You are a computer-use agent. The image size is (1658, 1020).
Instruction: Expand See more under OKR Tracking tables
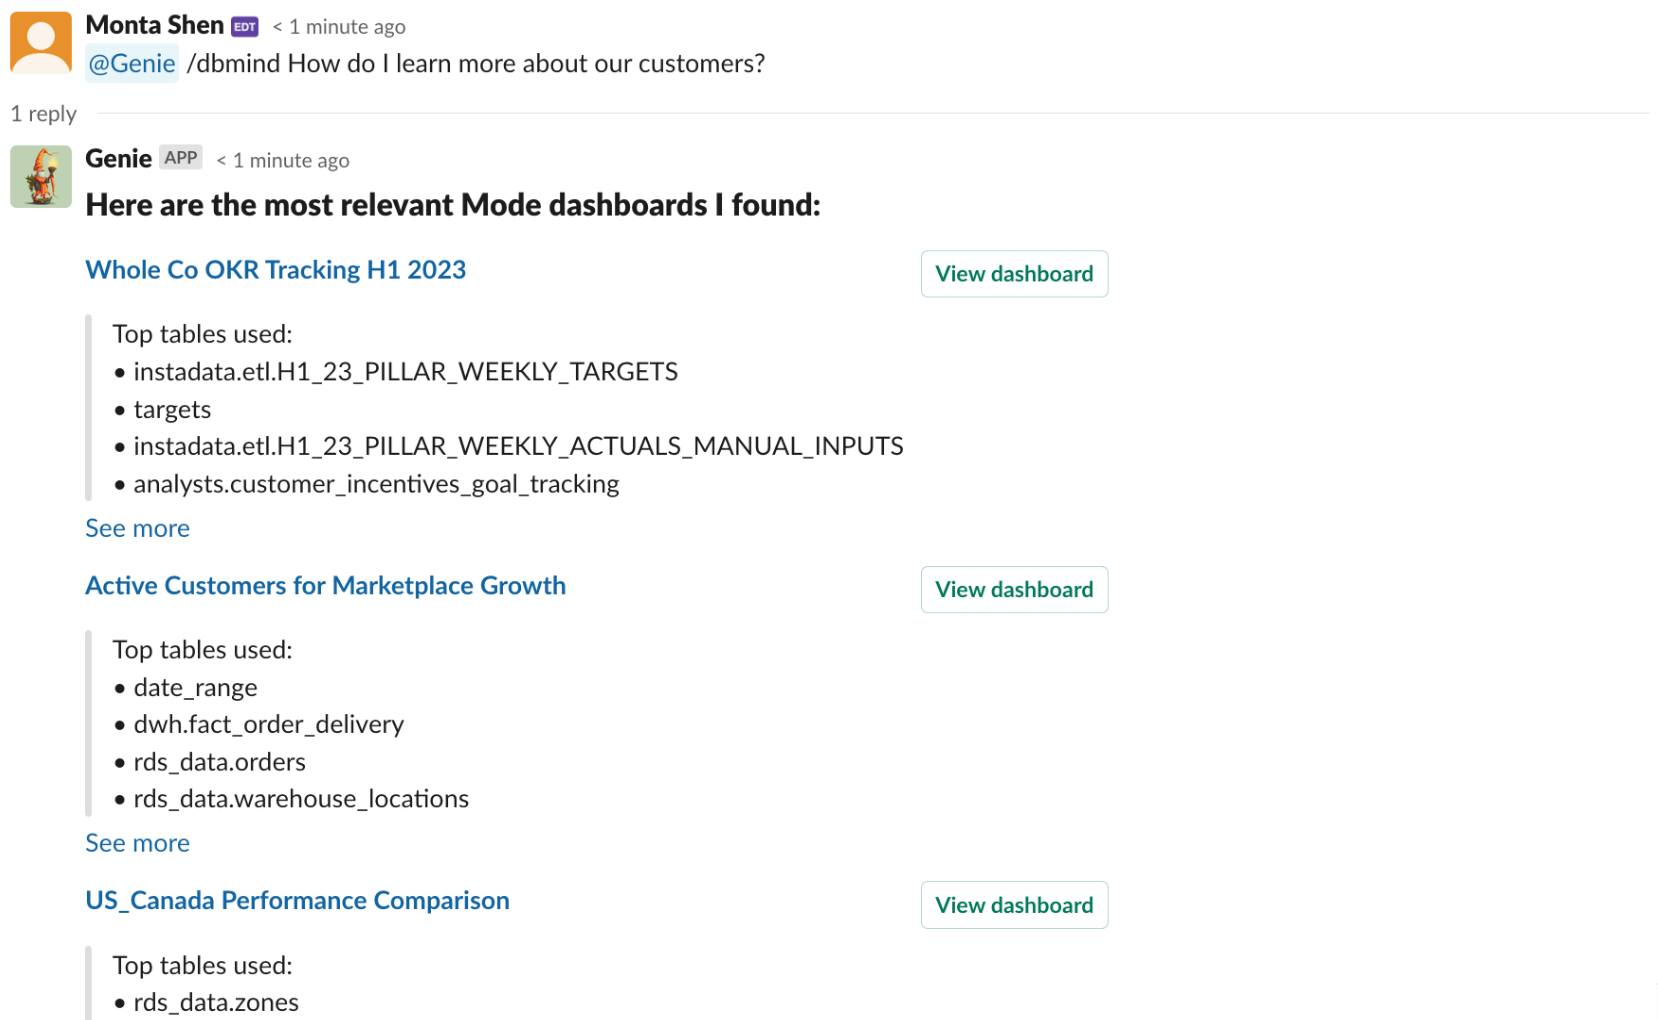point(138,529)
